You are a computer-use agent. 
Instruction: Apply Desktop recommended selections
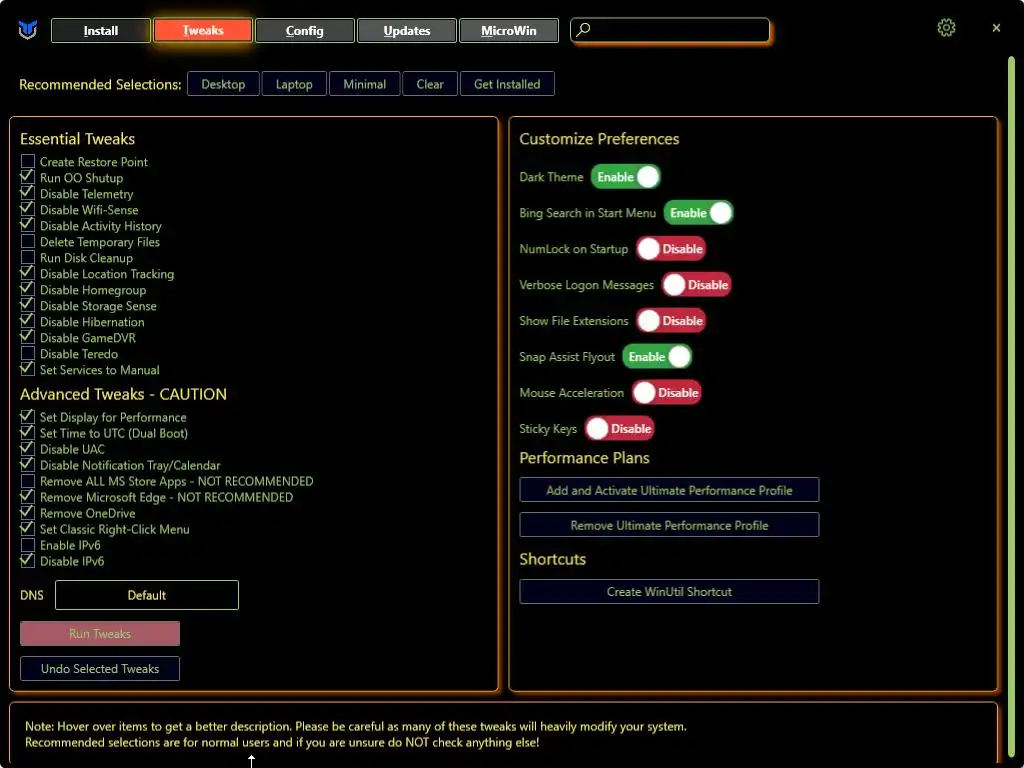(223, 84)
